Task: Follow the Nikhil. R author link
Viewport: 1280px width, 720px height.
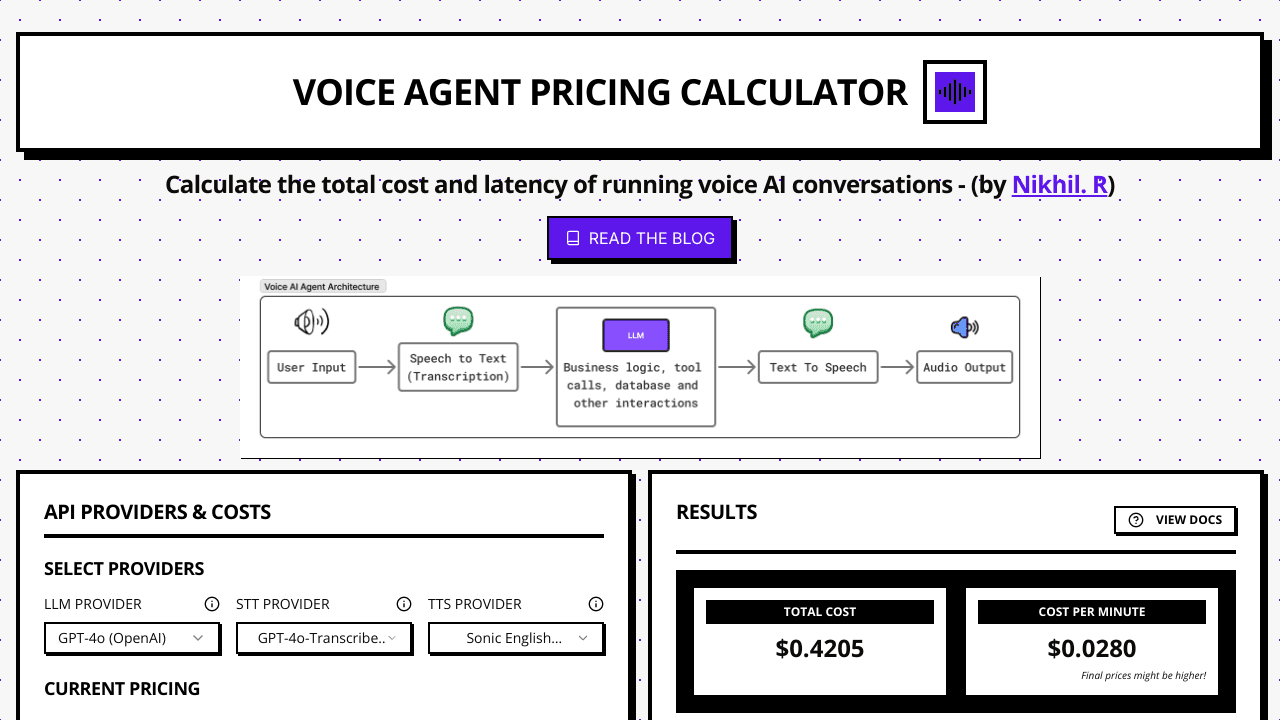Action: 1060,185
